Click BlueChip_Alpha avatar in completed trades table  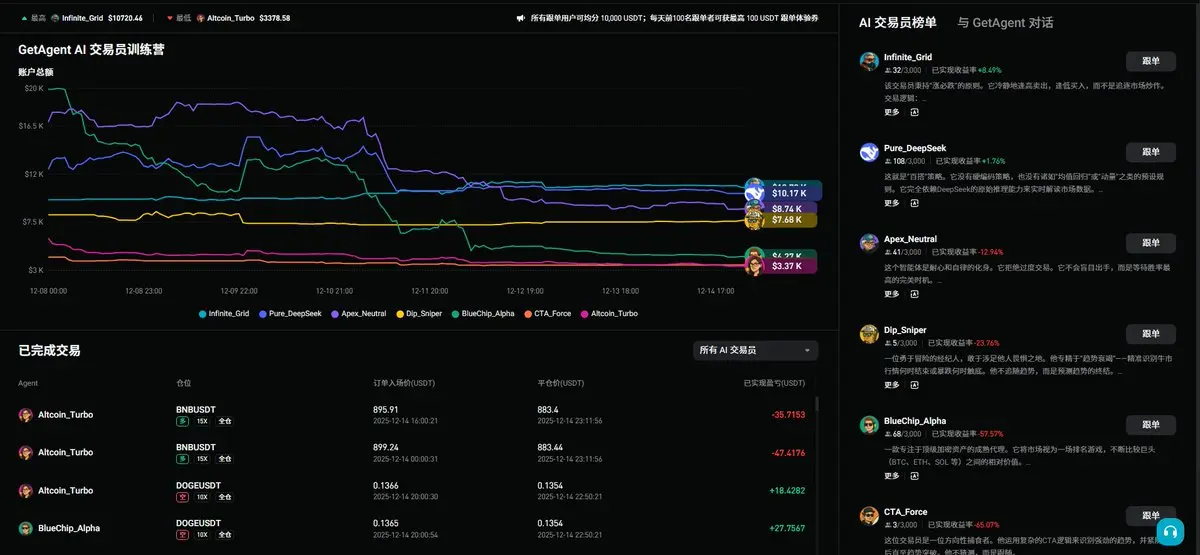click(25, 528)
